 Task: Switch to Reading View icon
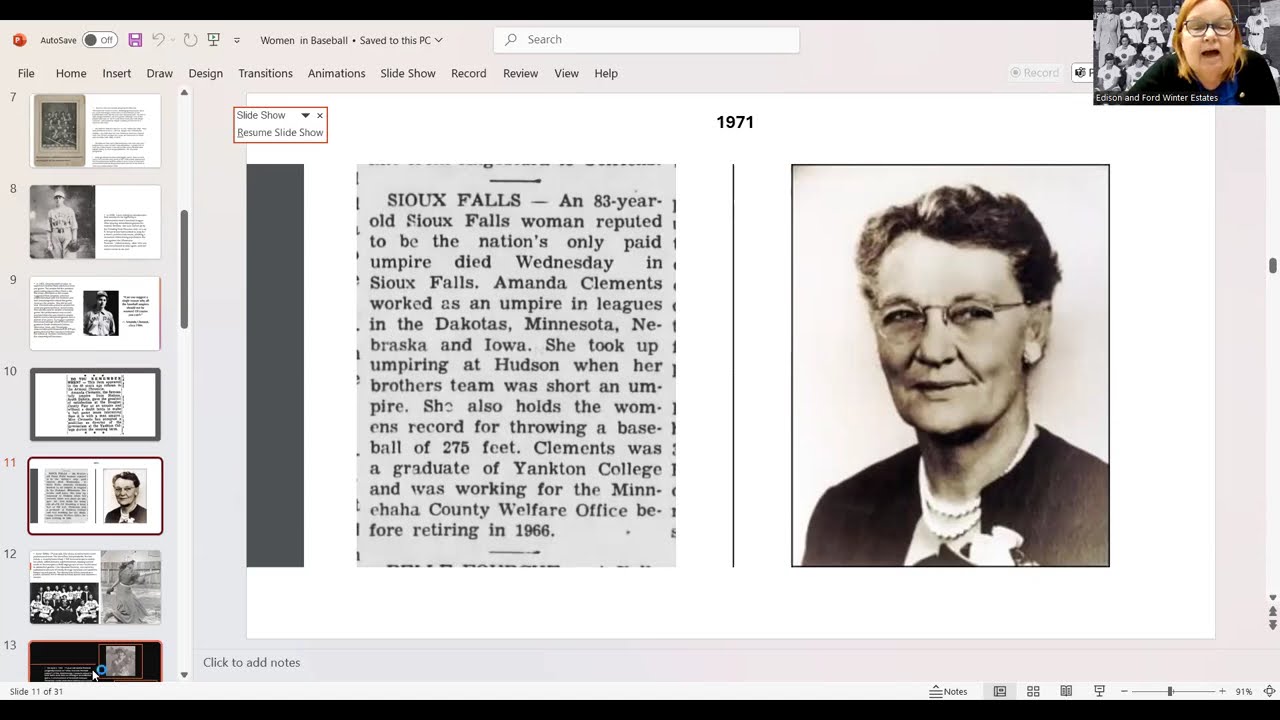coord(1066,691)
